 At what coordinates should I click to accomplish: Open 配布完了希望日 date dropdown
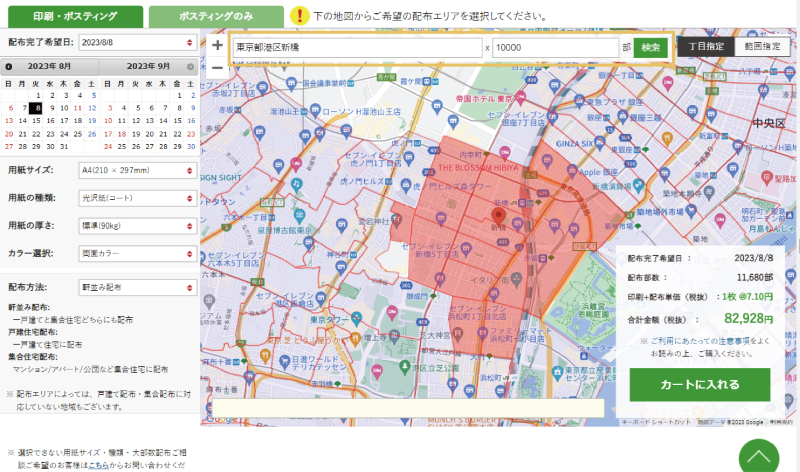138,42
